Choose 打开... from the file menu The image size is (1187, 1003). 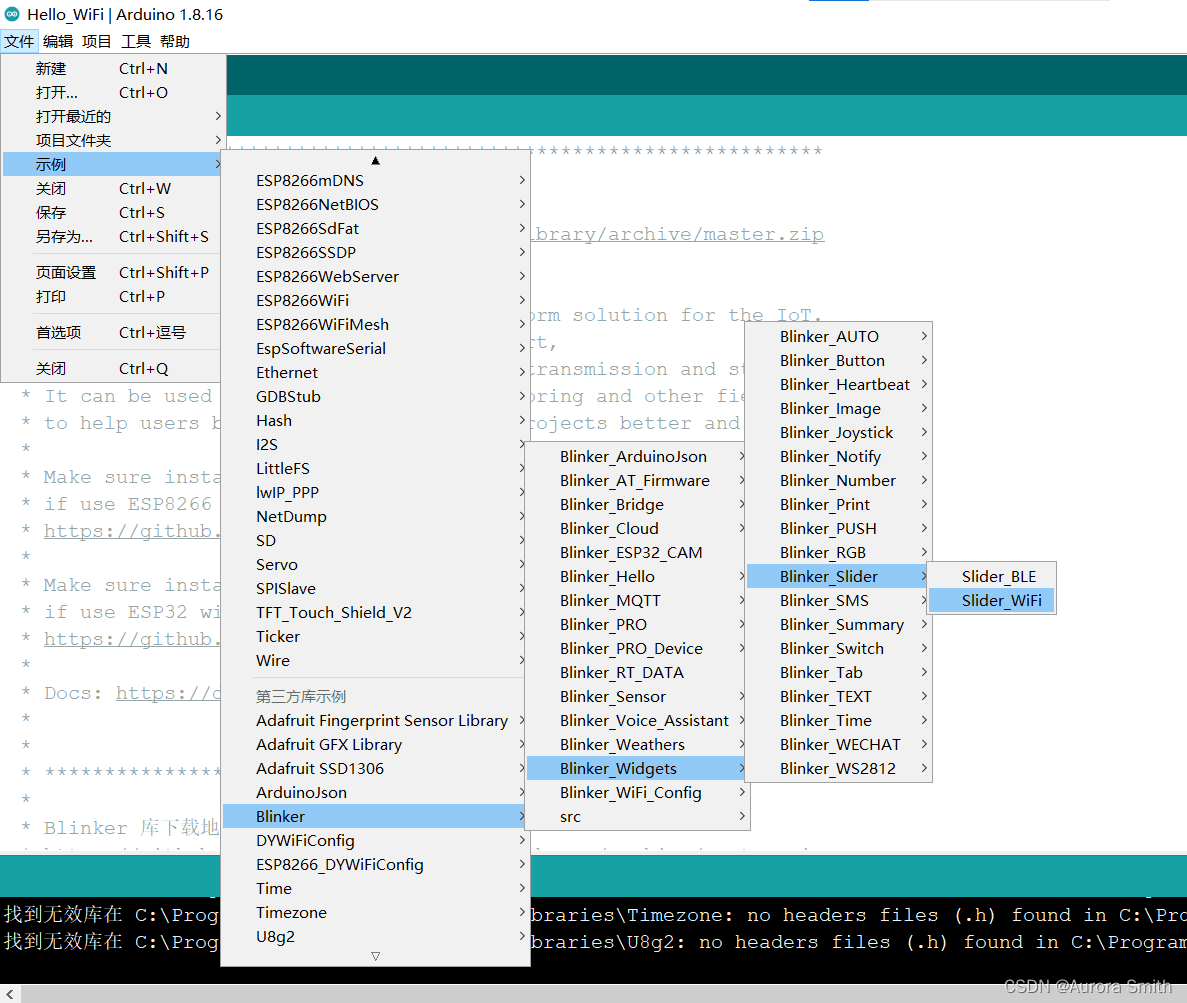point(112,92)
